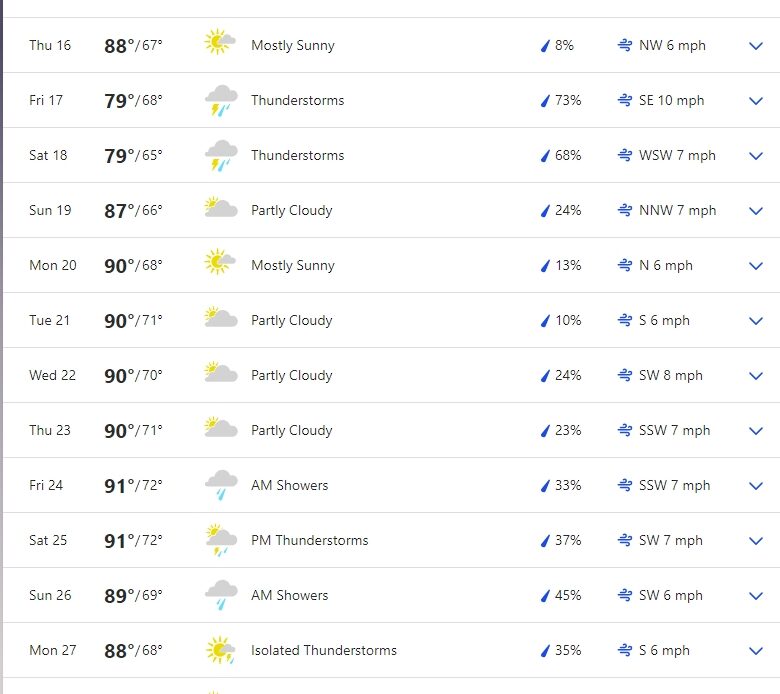Image resolution: width=780 pixels, height=694 pixels.
Task: Click the raindrop icon beside 73%
Action: 546,100
